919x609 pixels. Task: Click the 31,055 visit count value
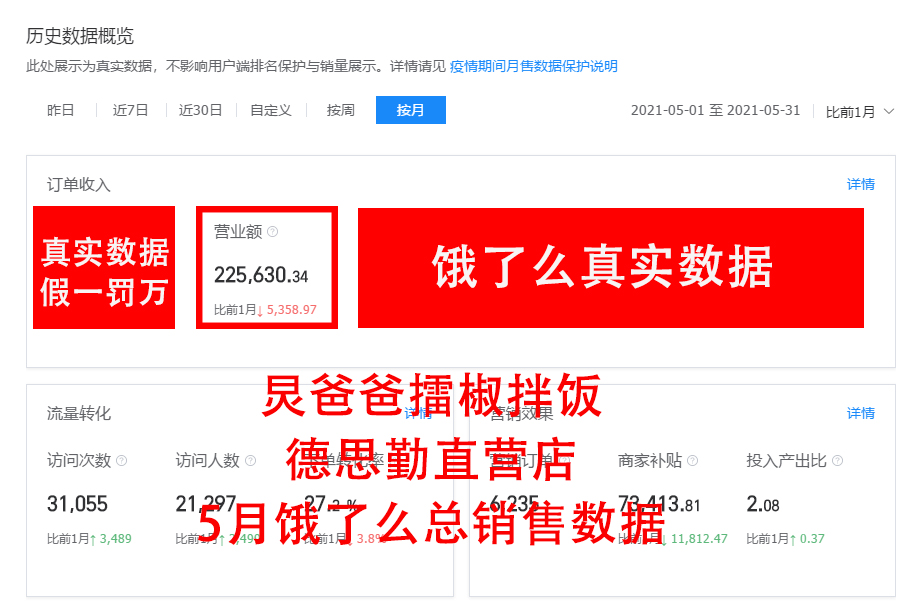77,504
